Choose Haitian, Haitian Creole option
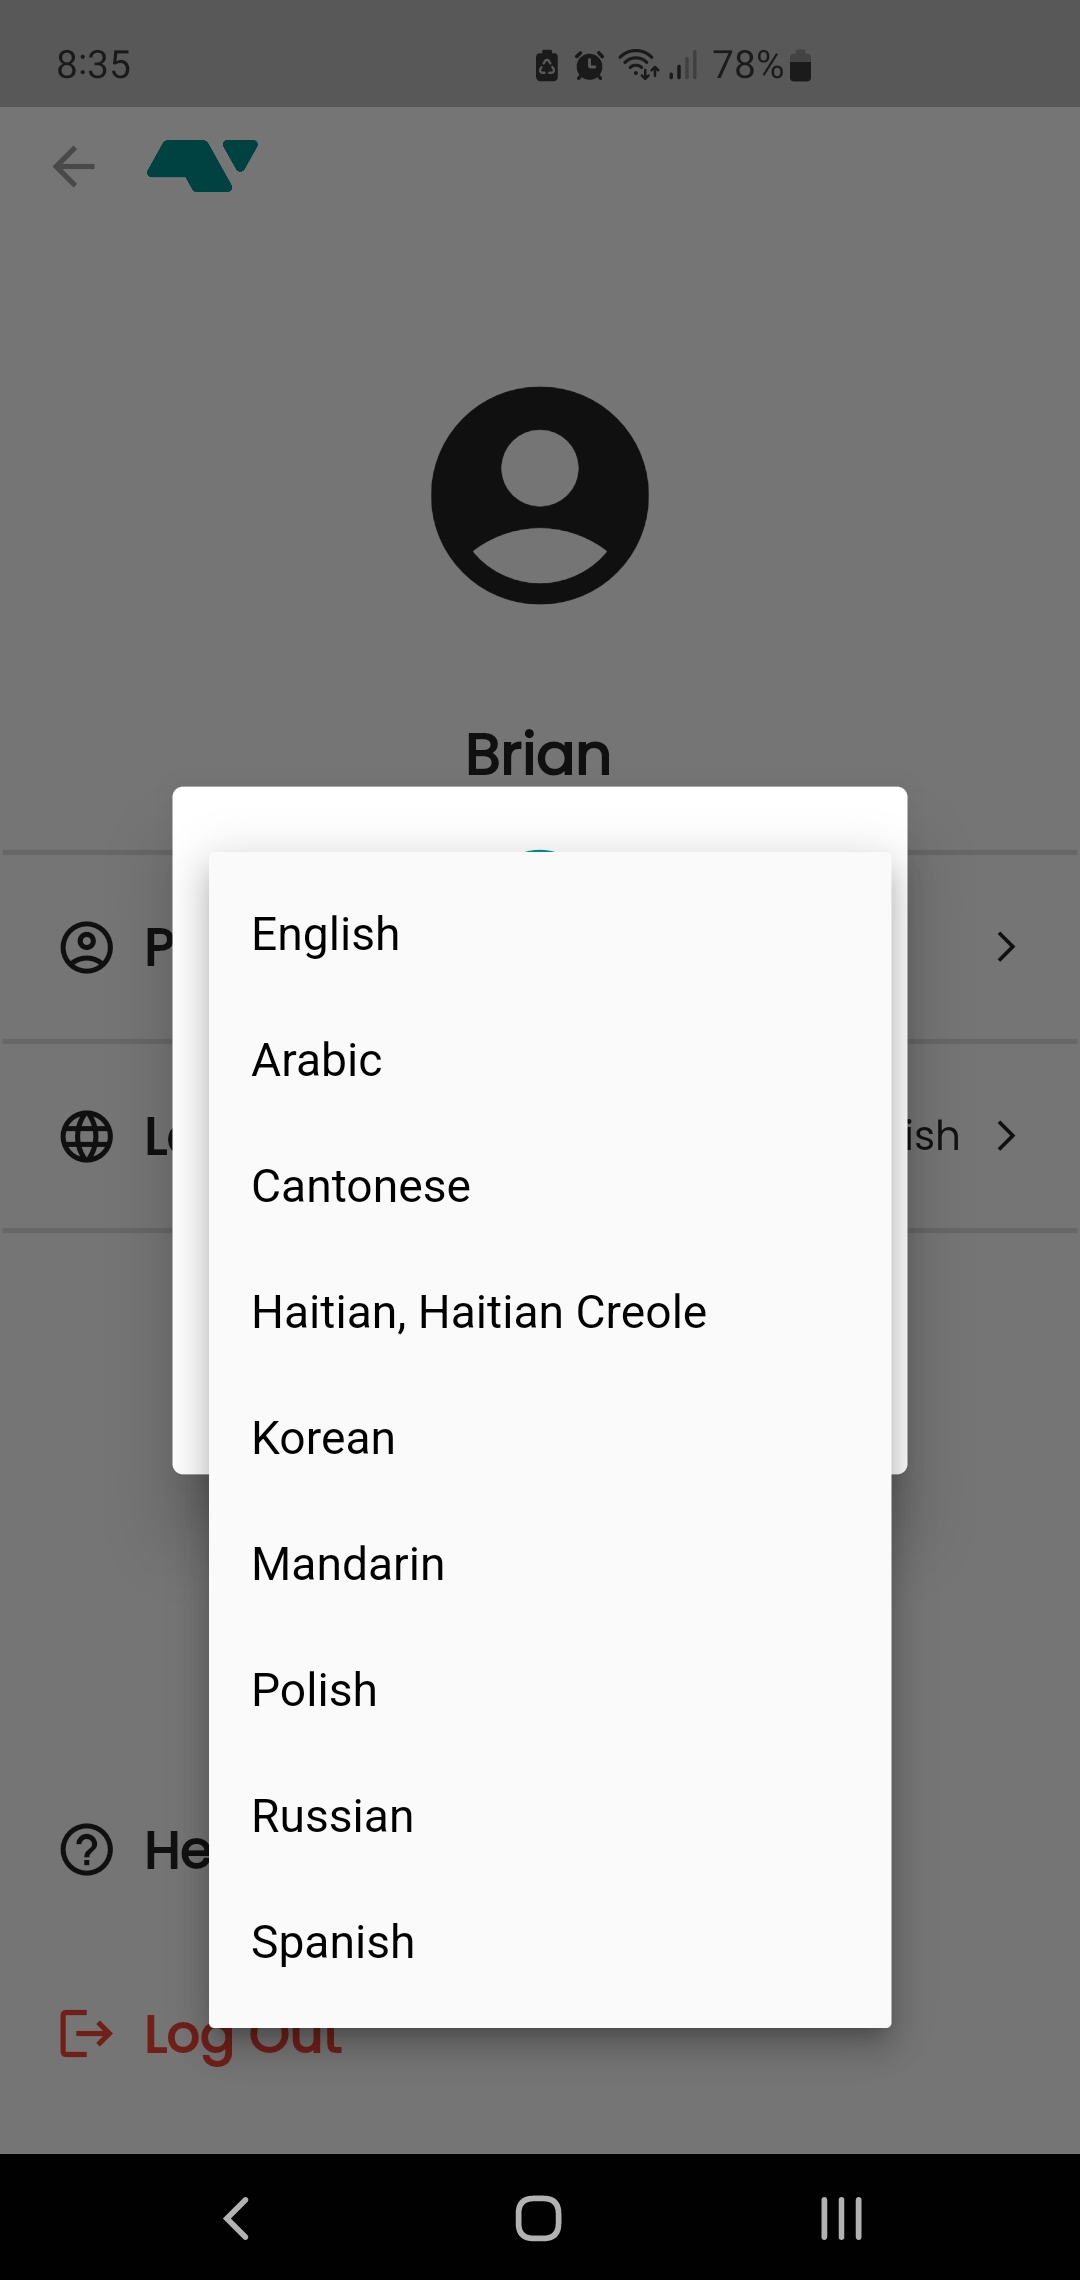 point(479,1312)
